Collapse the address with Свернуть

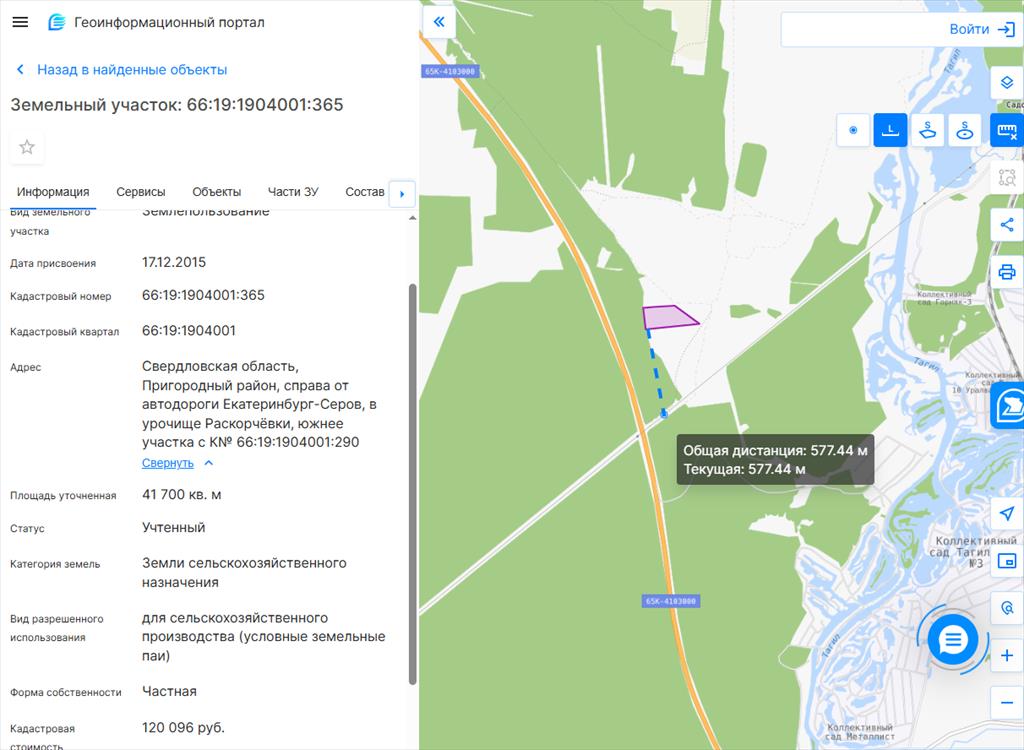pyautogui.click(x=168, y=463)
